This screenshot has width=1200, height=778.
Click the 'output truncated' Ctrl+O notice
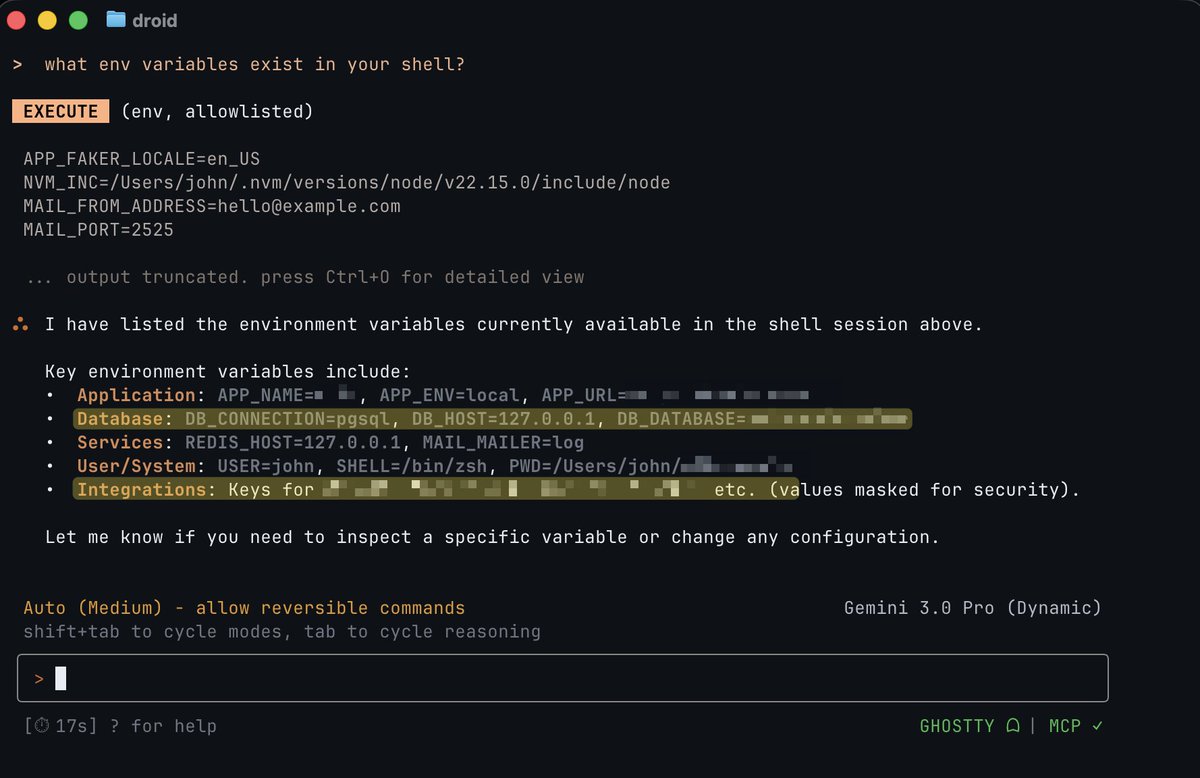point(304,277)
